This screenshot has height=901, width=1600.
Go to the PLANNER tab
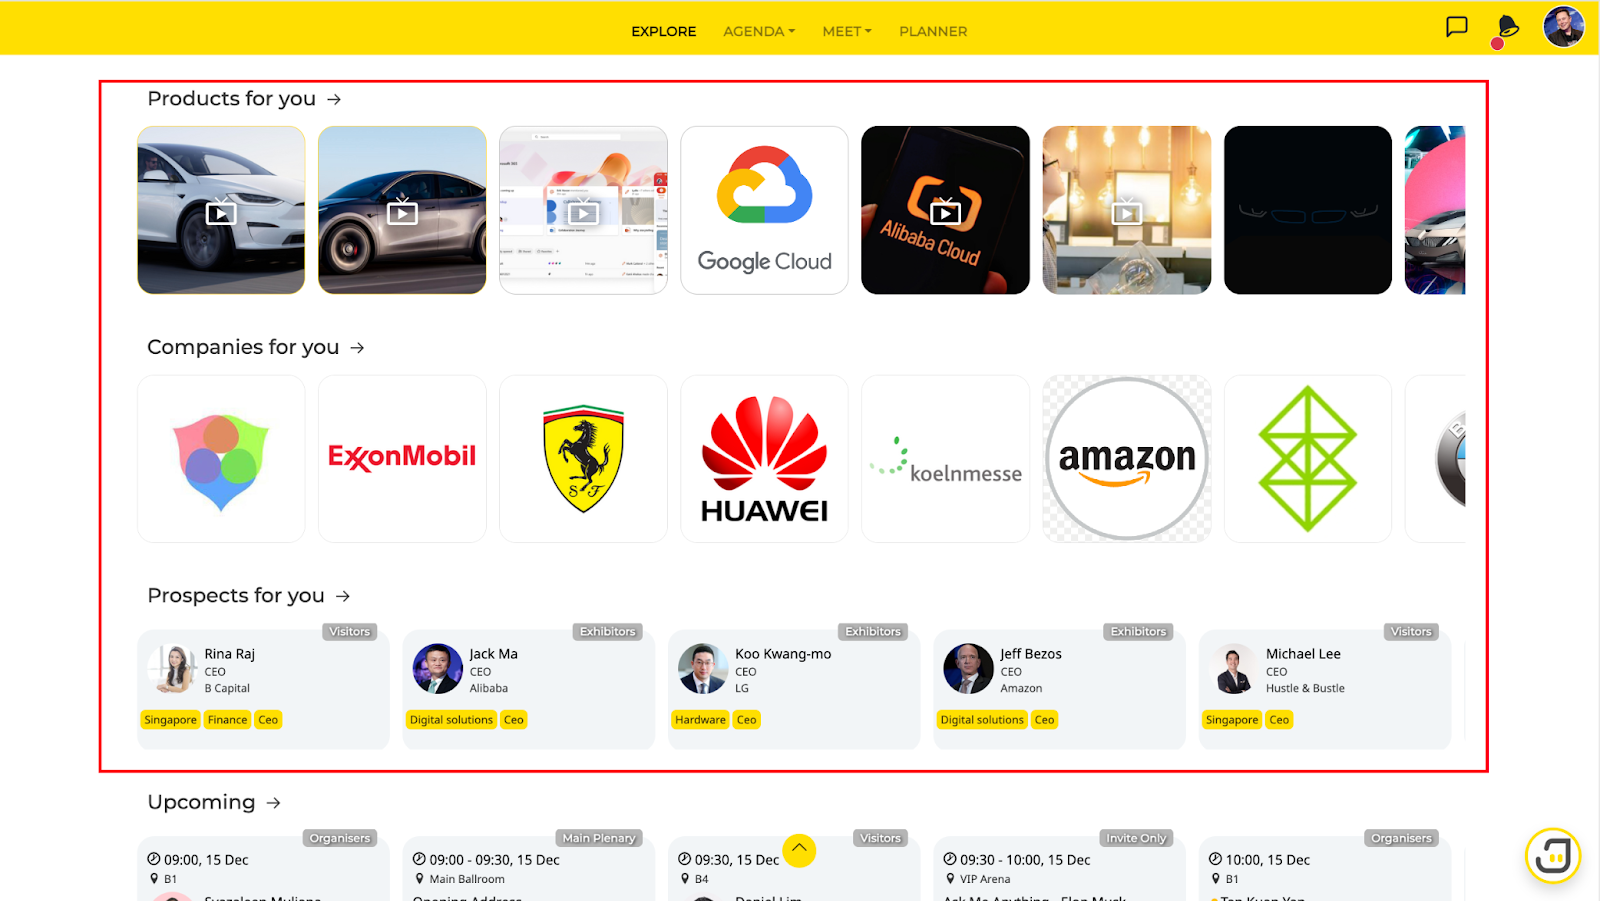pos(933,31)
